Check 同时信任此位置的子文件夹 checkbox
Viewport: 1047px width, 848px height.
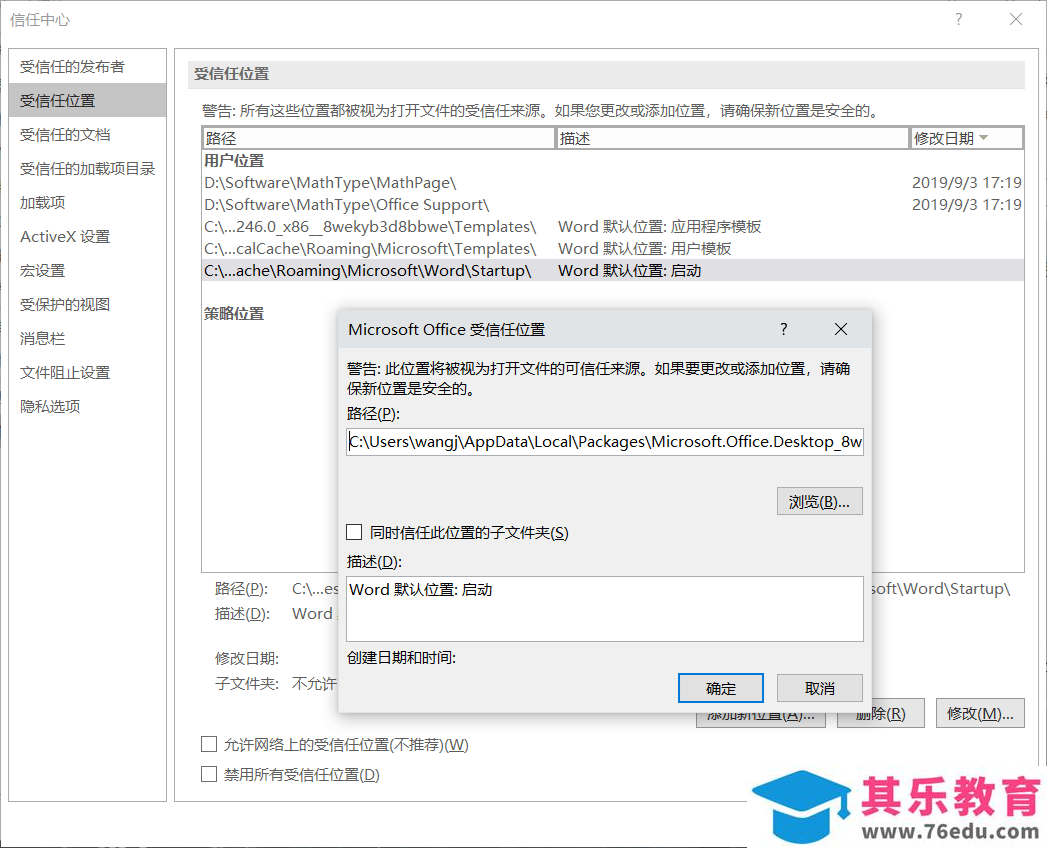click(354, 532)
